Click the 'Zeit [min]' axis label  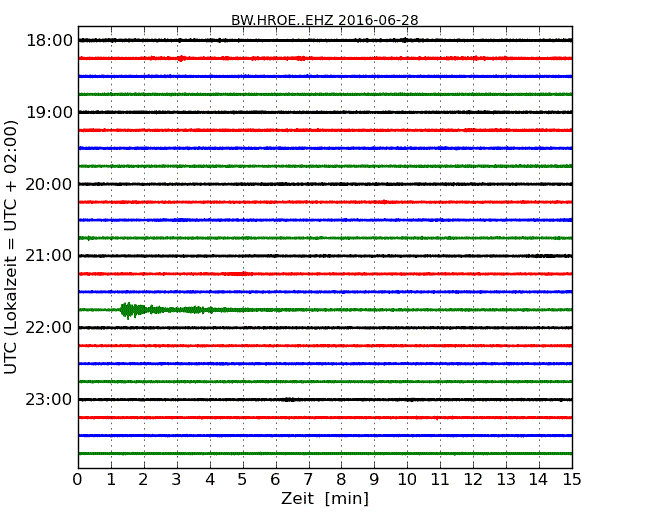(325, 498)
